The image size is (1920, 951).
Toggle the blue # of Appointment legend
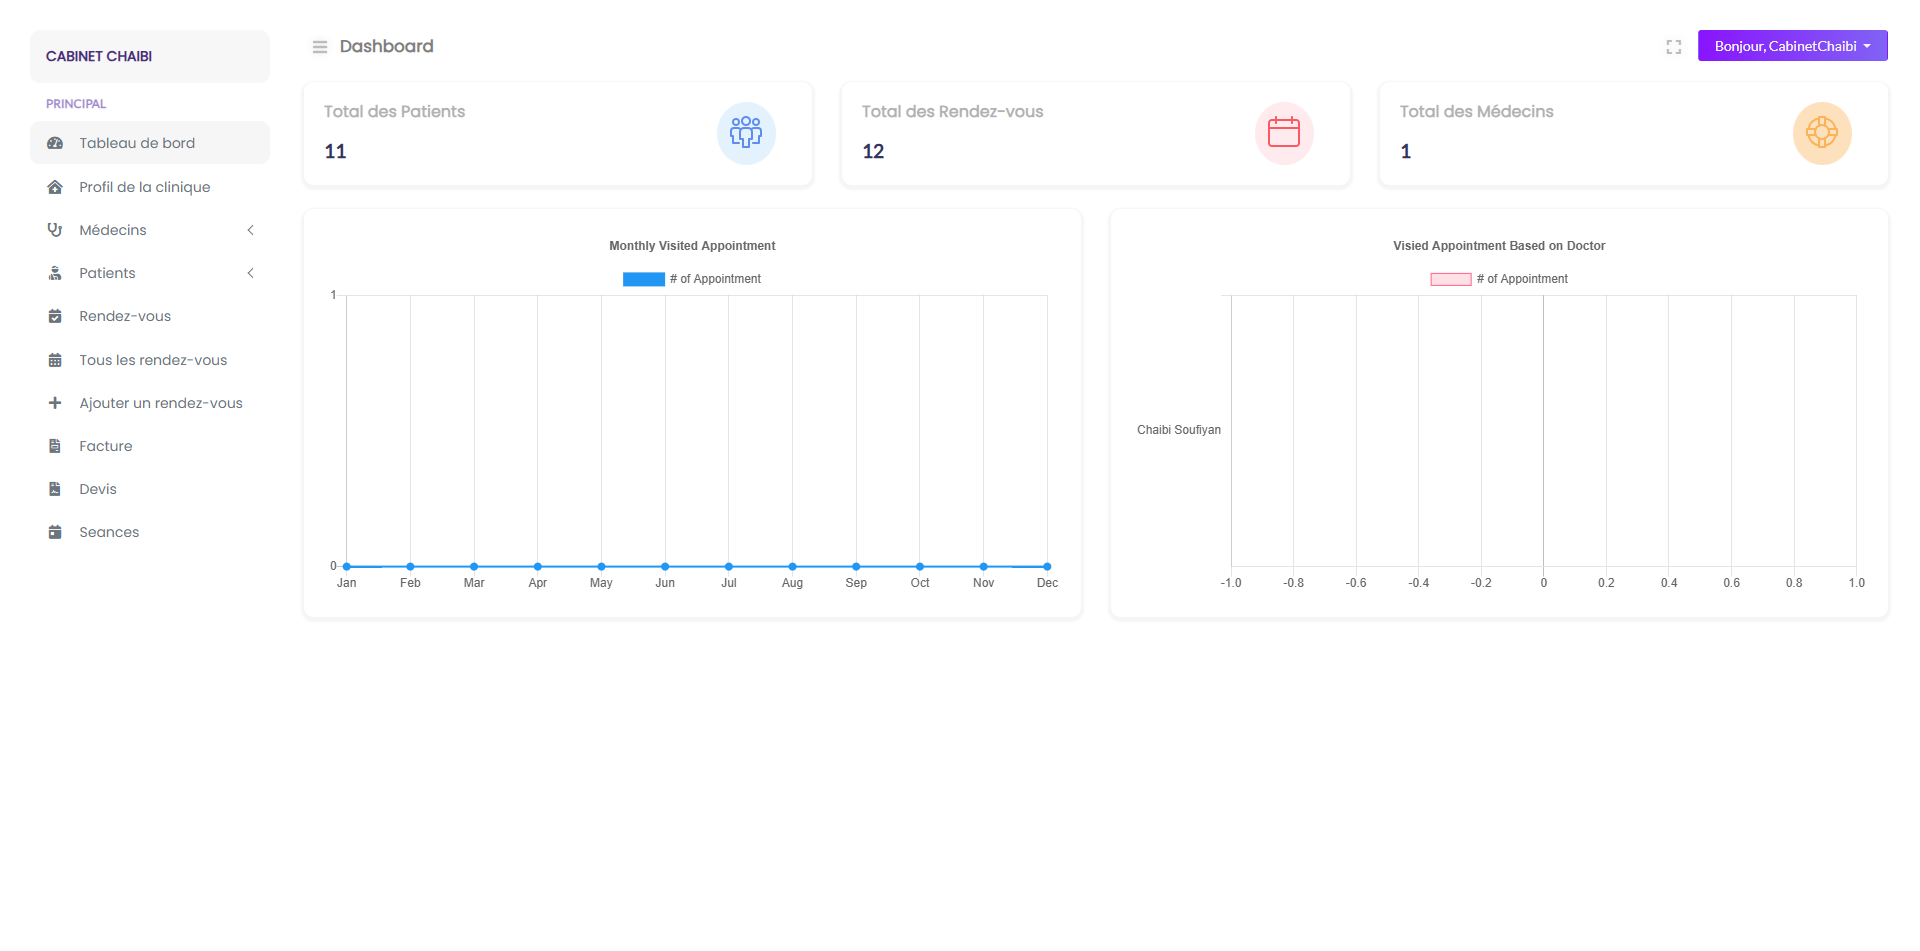pyautogui.click(x=644, y=279)
